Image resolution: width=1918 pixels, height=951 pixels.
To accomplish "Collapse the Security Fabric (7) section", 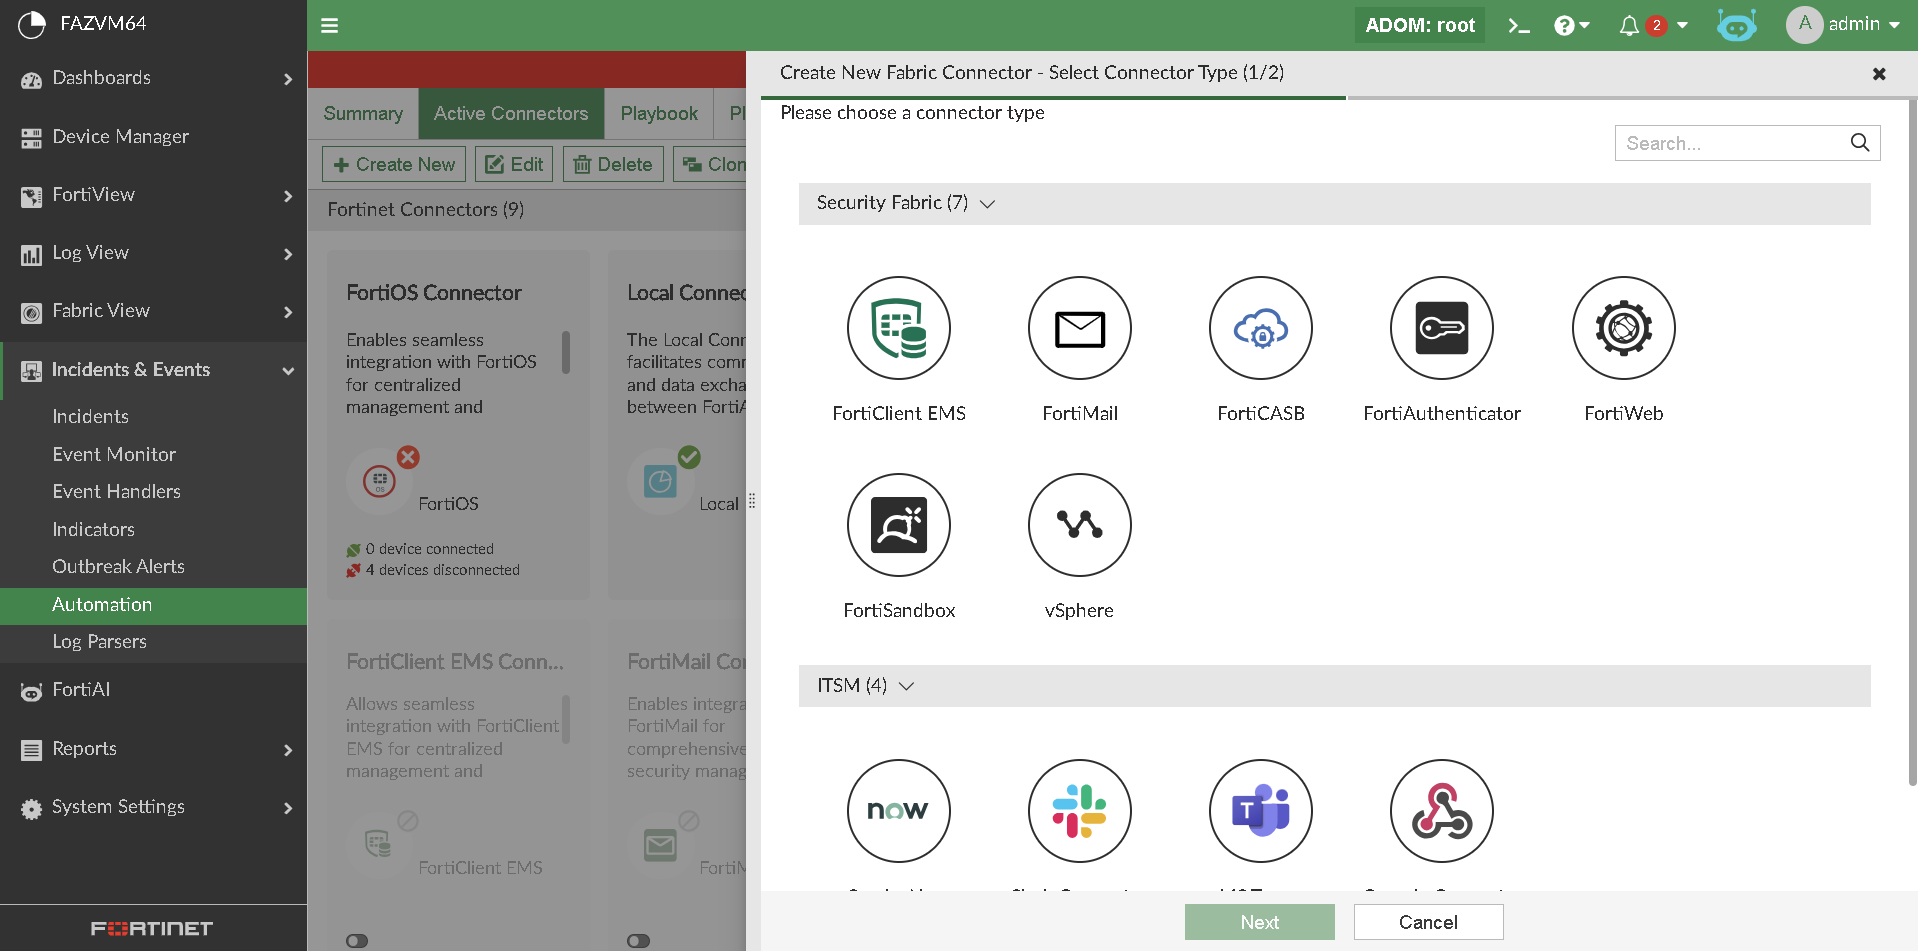I will click(x=987, y=203).
